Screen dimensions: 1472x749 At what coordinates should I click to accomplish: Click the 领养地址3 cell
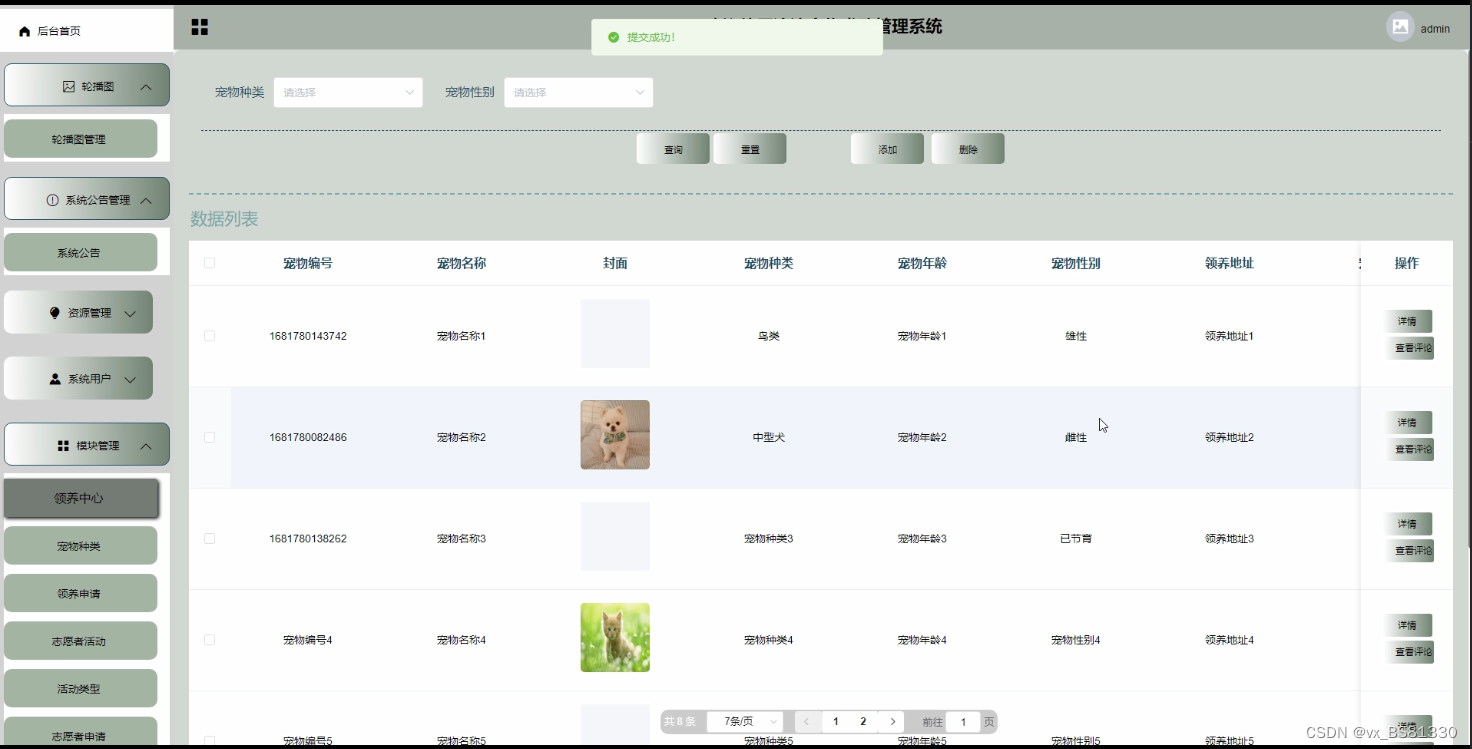(1229, 539)
